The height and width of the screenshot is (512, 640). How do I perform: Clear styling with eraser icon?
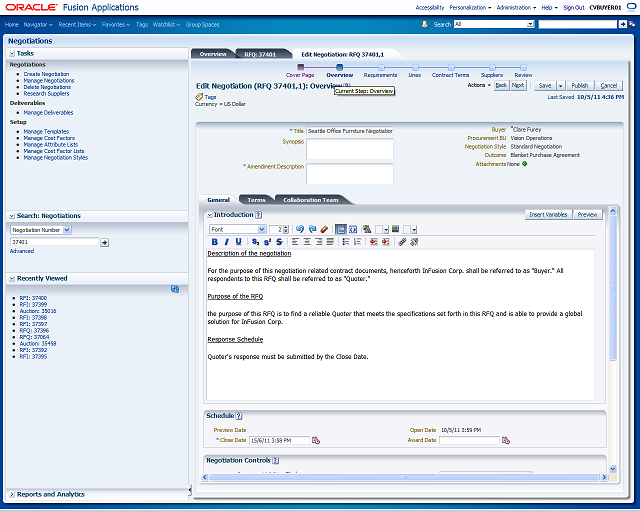click(x=324, y=229)
